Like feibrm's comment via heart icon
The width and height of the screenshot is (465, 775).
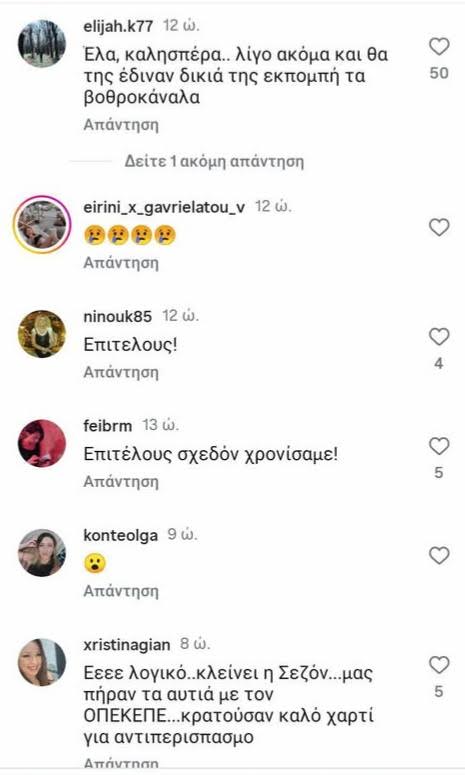439,446
